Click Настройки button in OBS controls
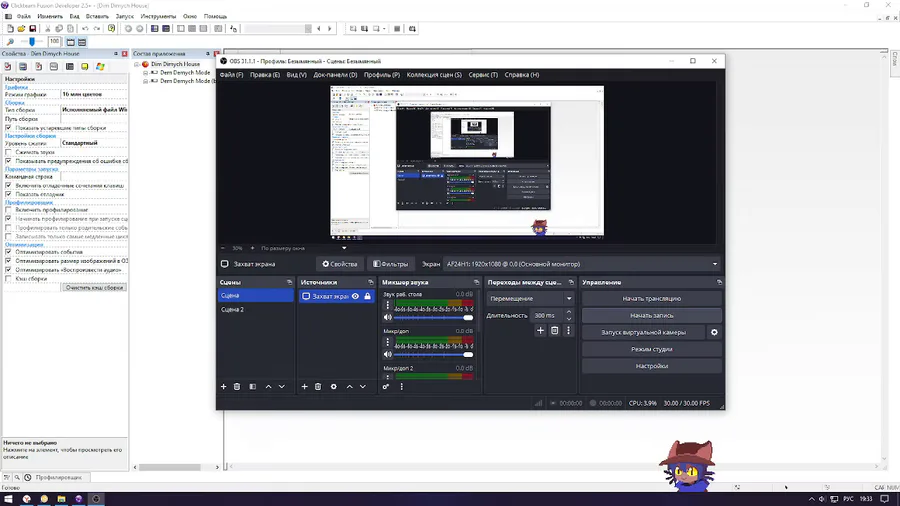 (x=651, y=365)
